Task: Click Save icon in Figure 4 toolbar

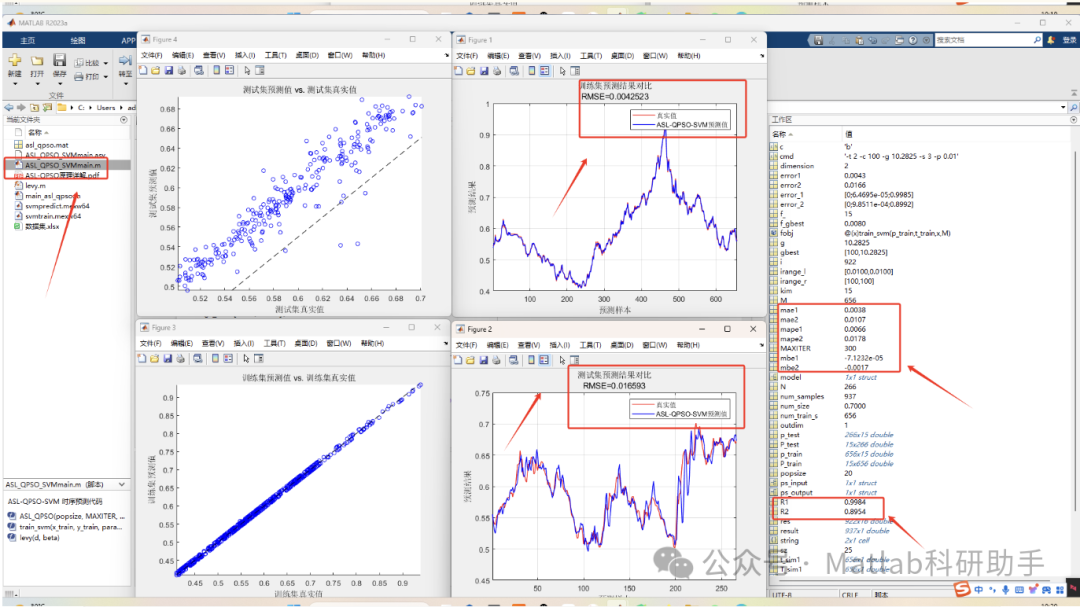Action: click(169, 70)
